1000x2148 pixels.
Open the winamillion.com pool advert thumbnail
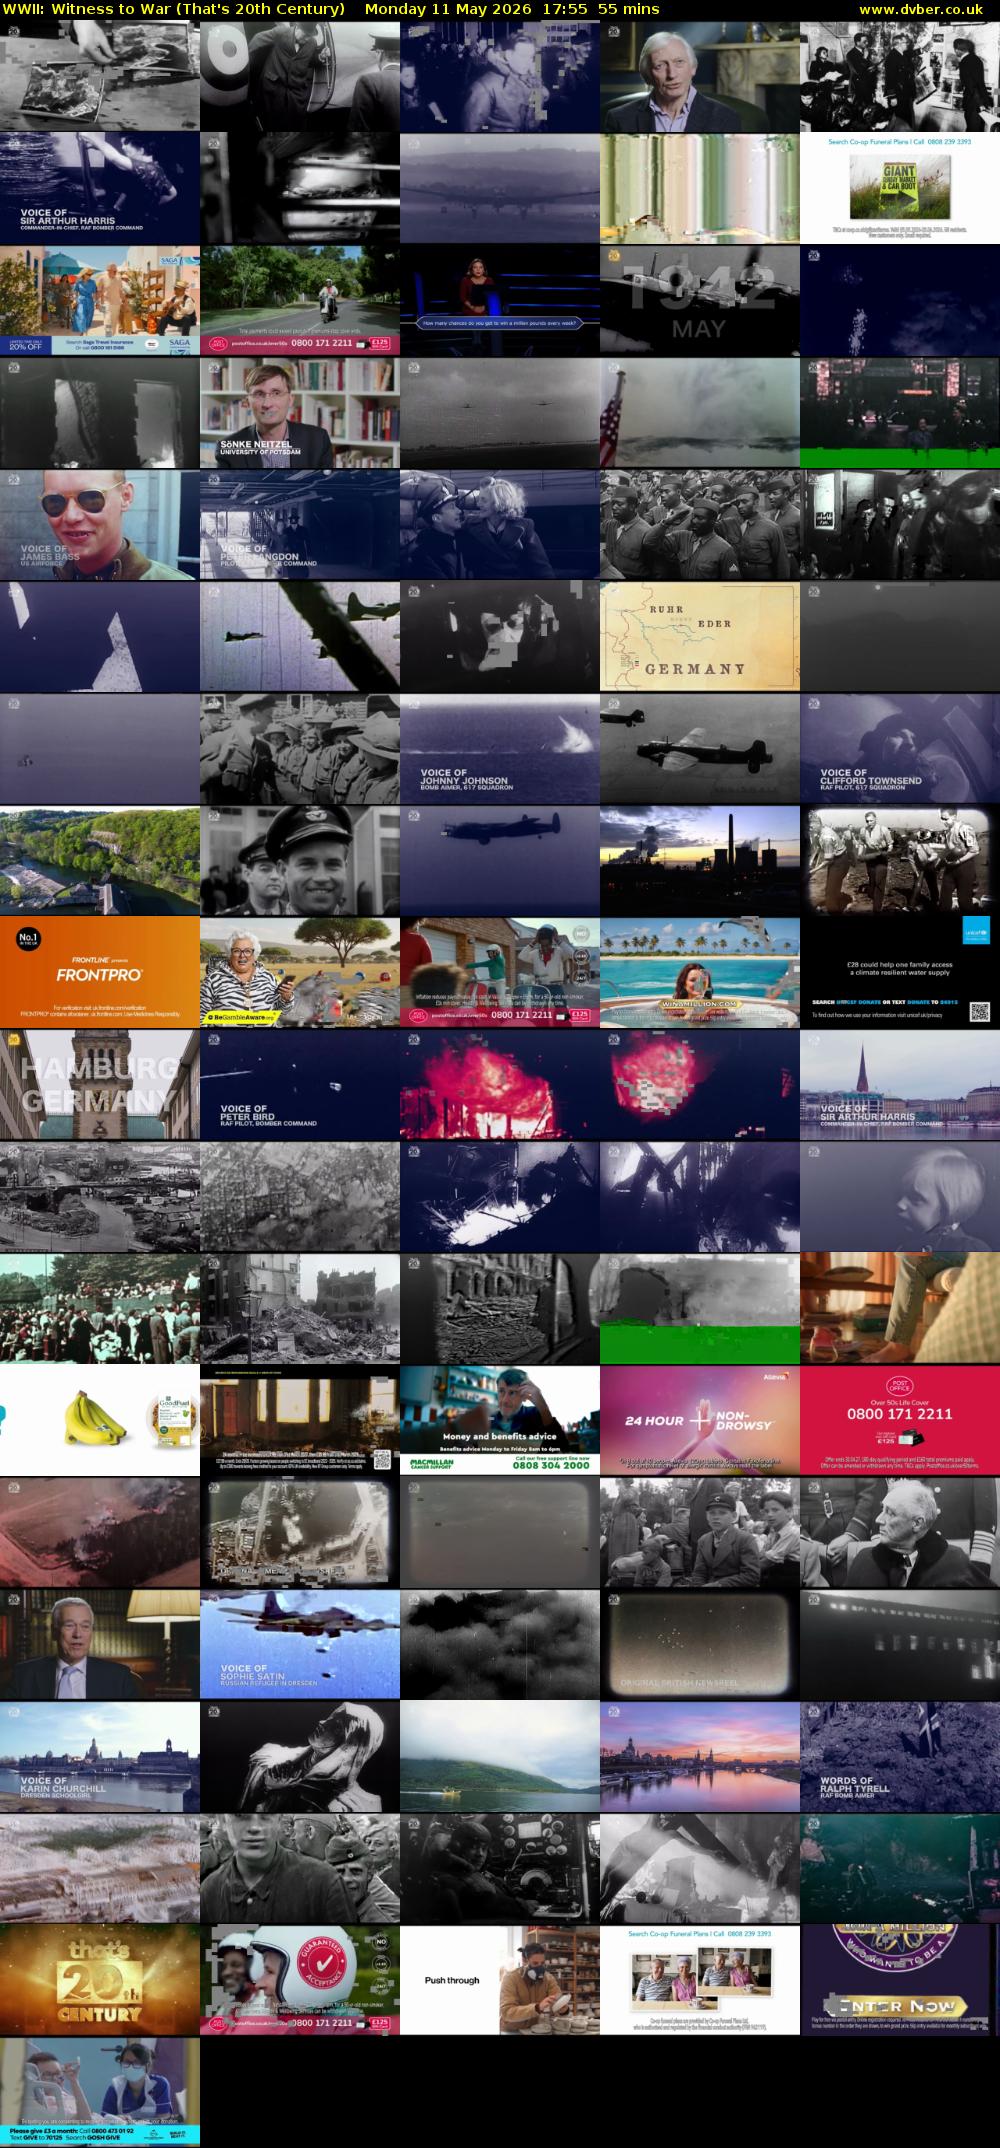pyautogui.click(x=700, y=972)
